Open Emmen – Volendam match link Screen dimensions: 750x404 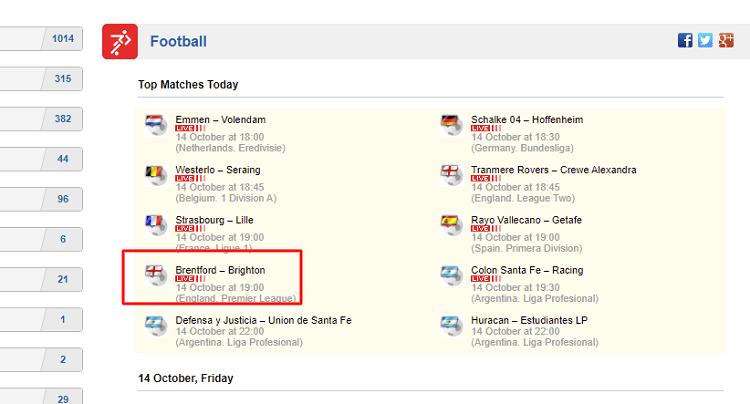221,120
